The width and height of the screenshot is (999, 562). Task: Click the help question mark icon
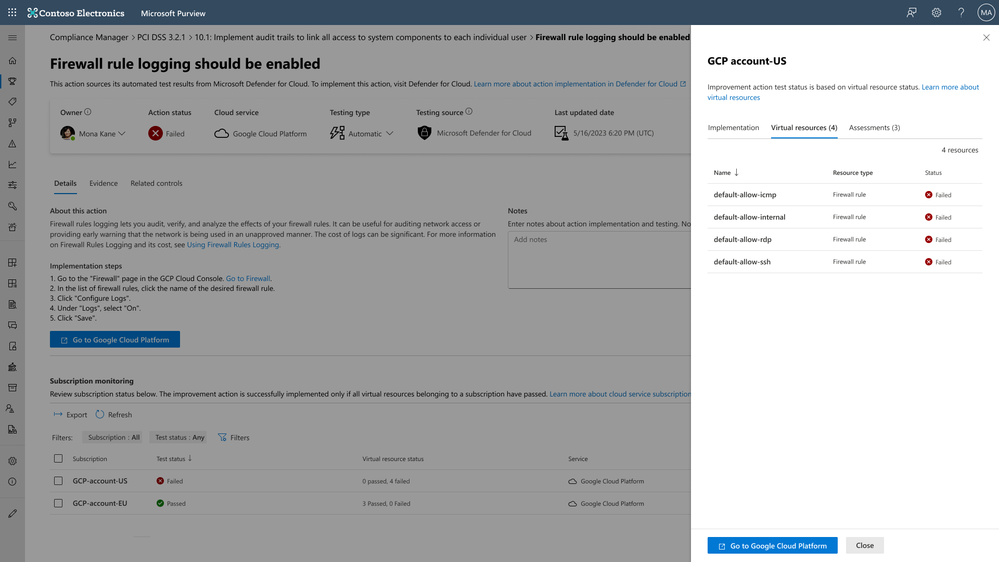[x=961, y=13]
